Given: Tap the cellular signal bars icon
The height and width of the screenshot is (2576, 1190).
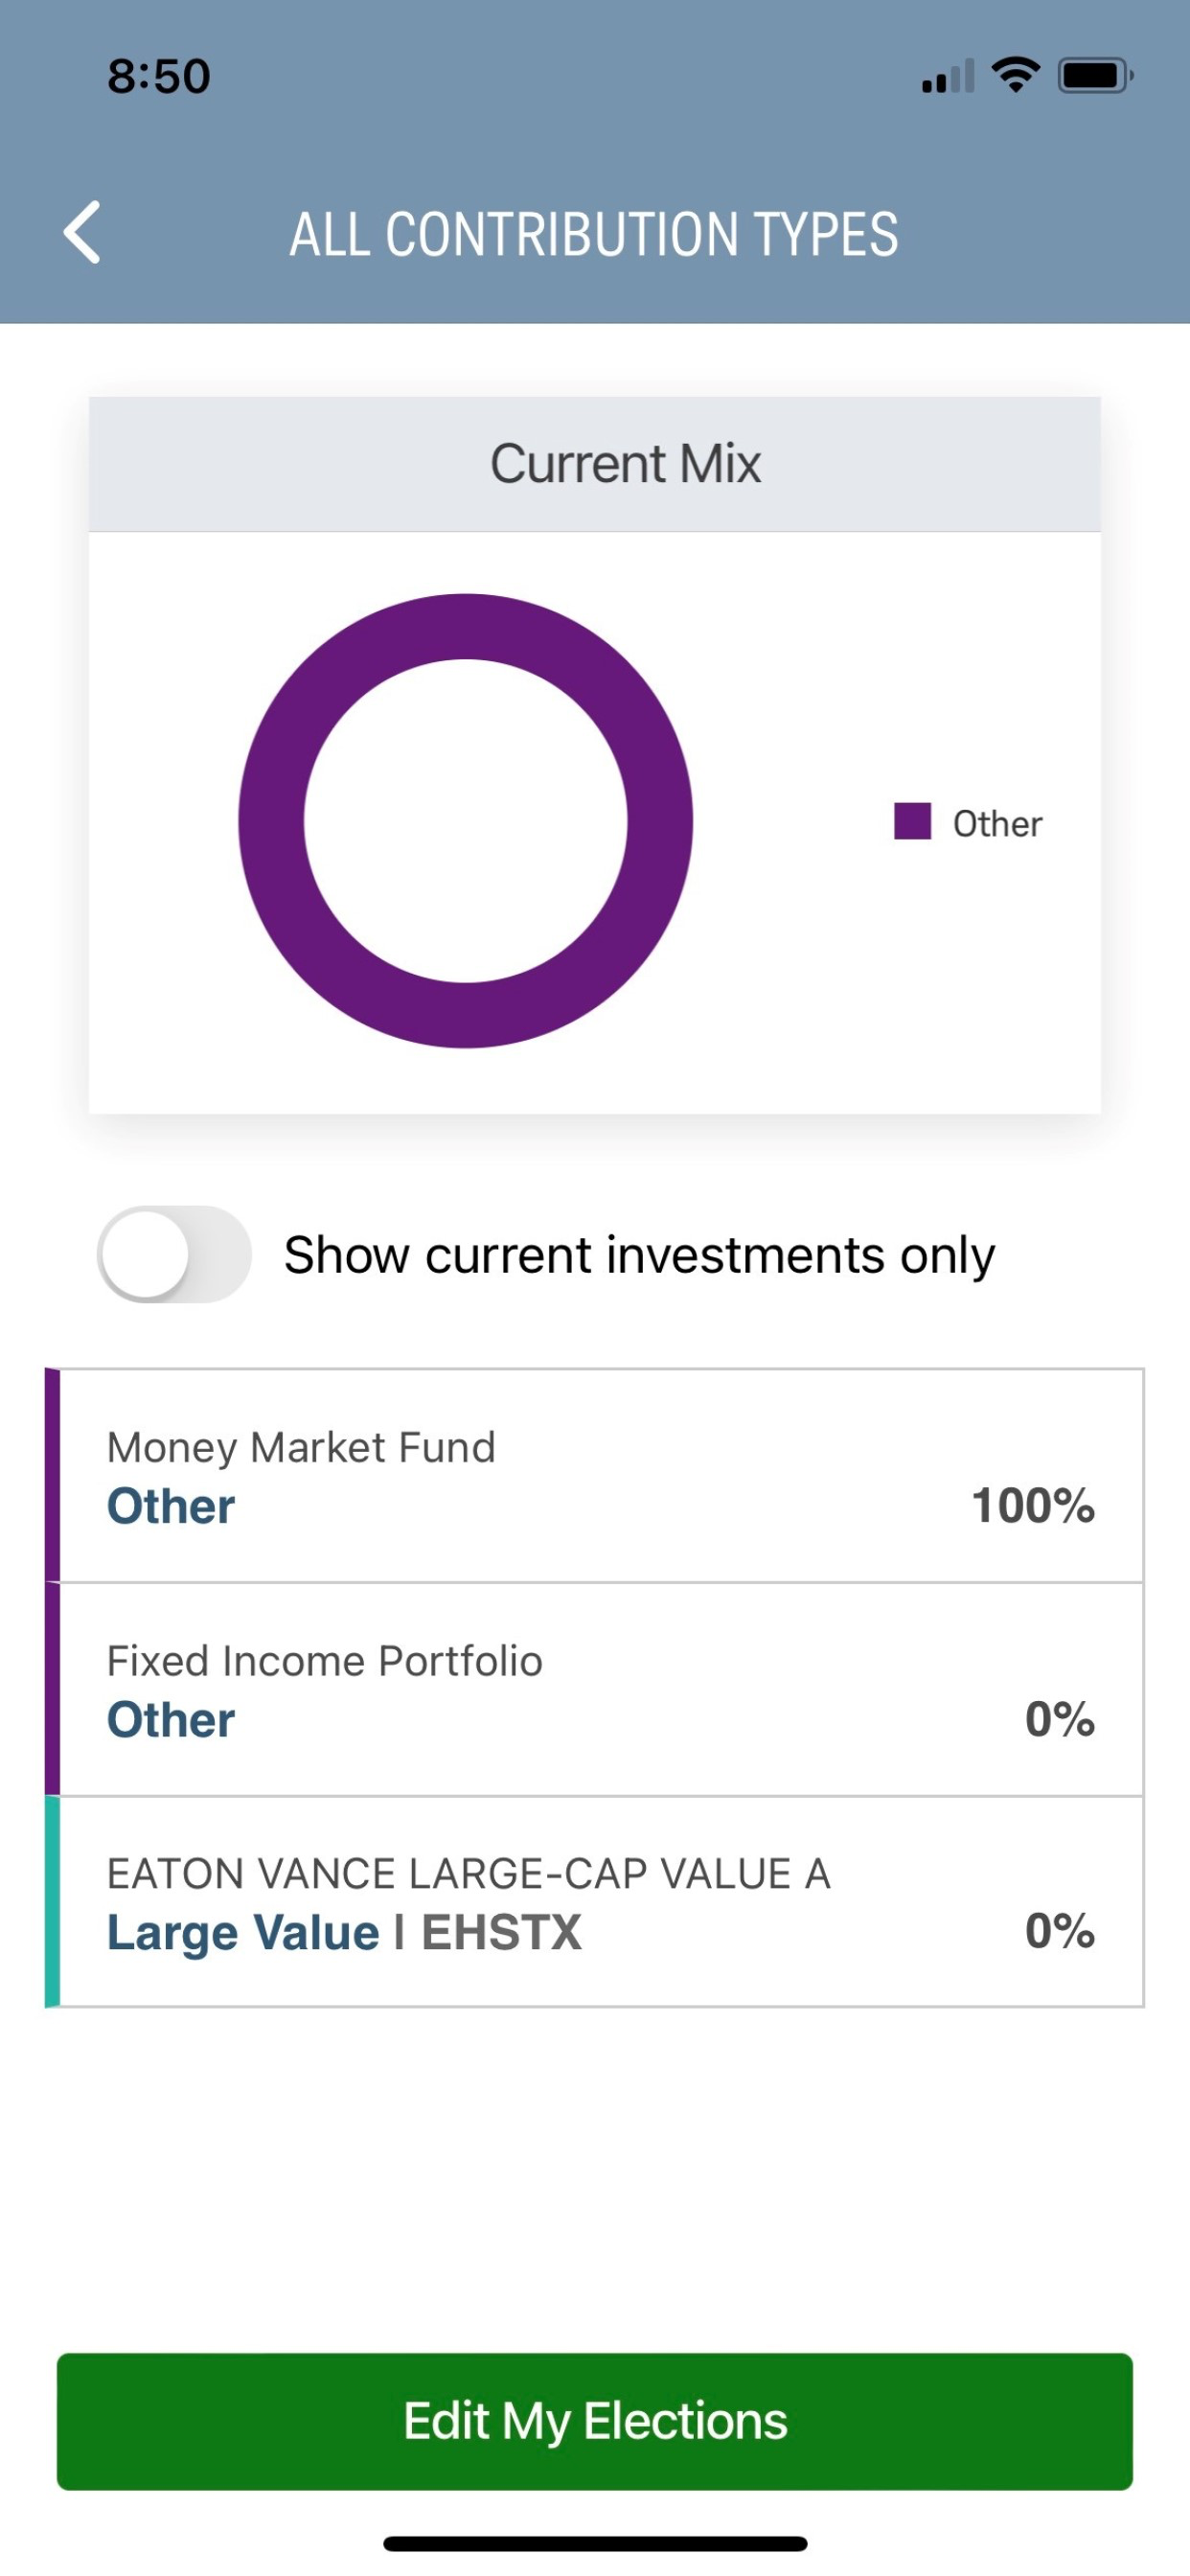Looking at the screenshot, I should click(x=947, y=76).
